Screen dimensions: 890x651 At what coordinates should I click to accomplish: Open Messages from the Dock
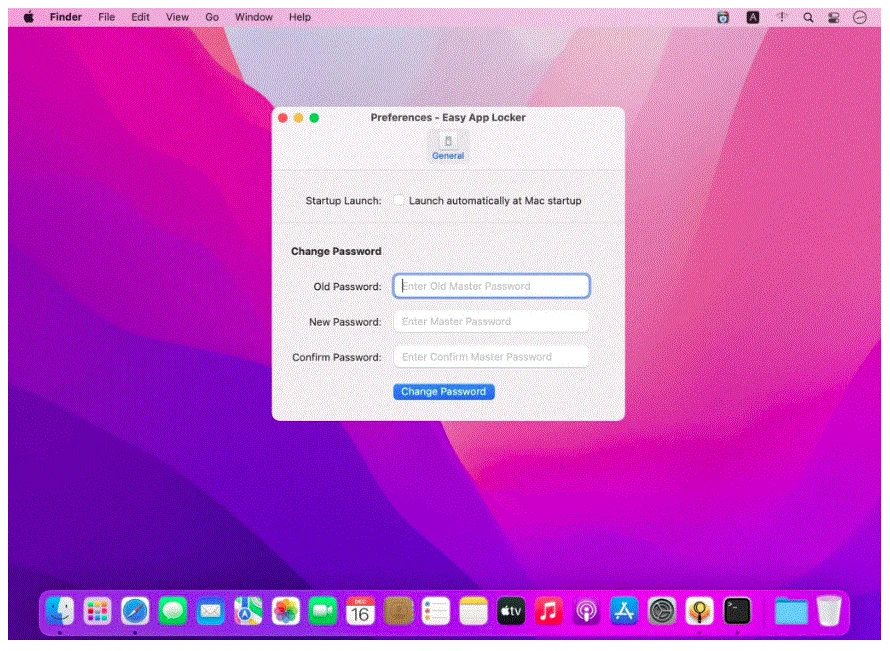pyautogui.click(x=173, y=612)
